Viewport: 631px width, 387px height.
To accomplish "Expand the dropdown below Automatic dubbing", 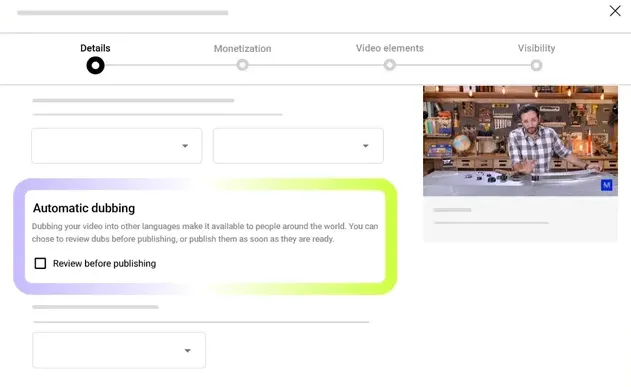I will 119,350.
